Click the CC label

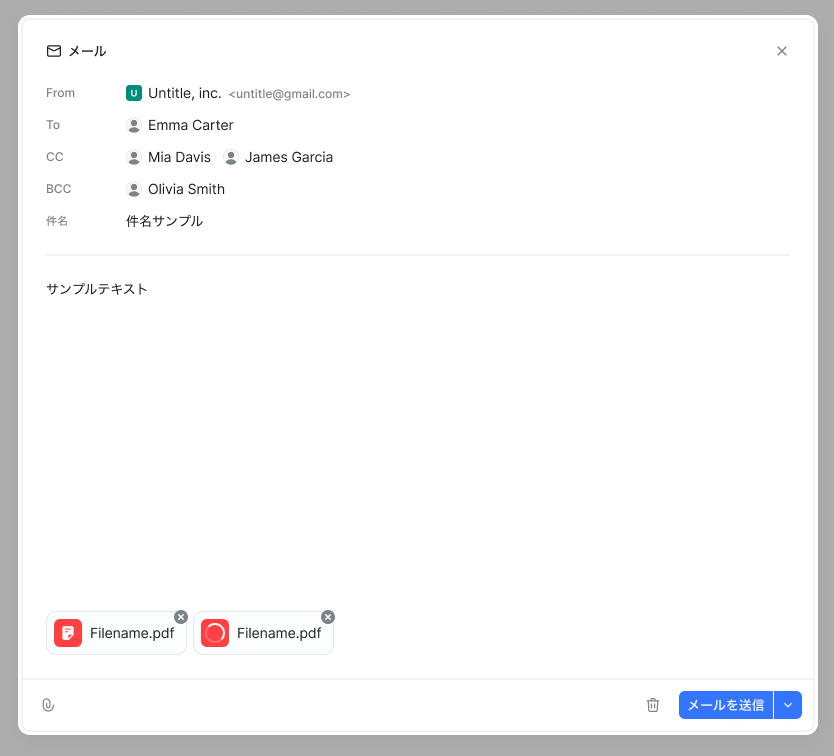pyautogui.click(x=55, y=157)
